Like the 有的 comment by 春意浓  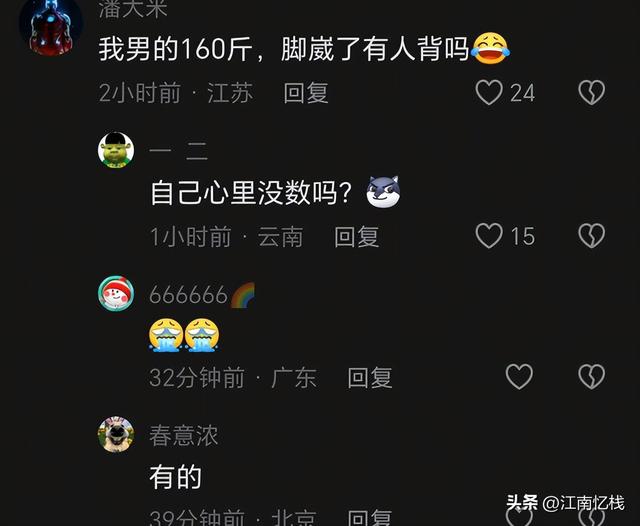(519, 517)
